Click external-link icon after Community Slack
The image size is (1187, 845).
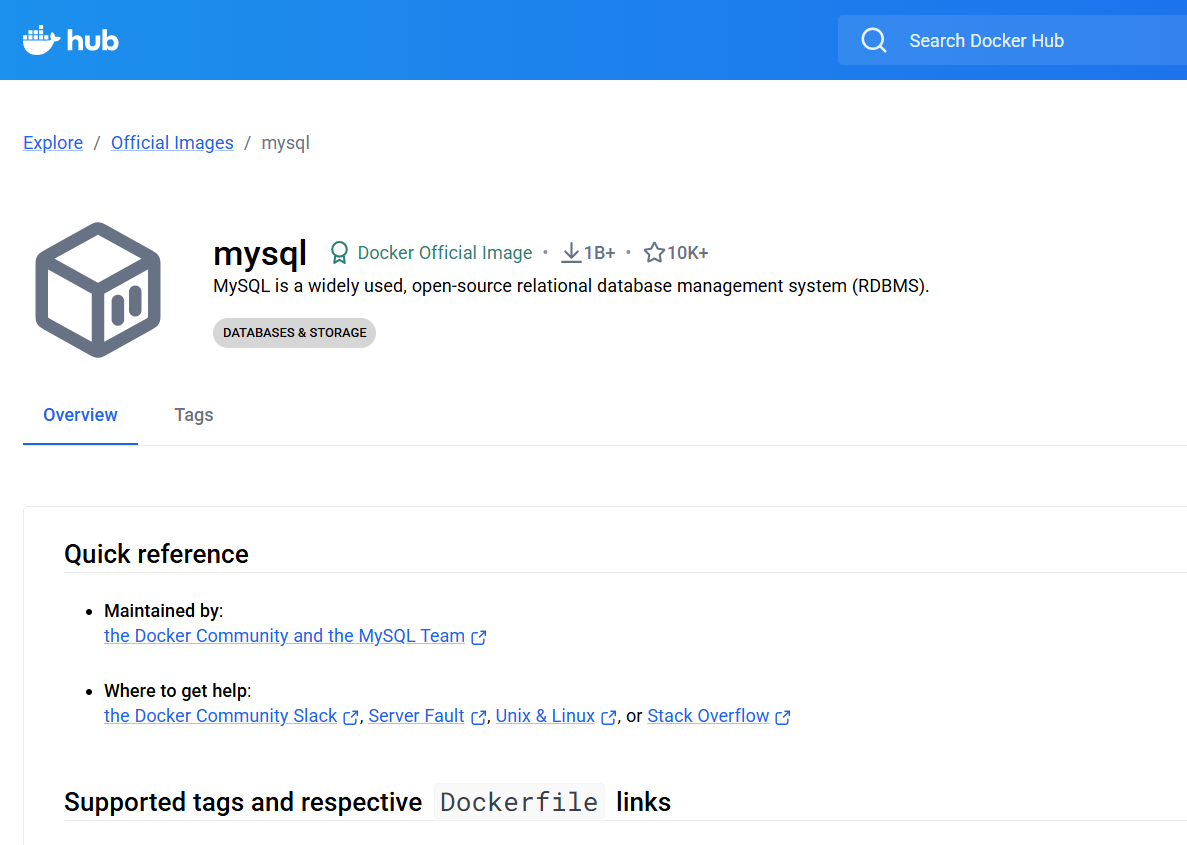tap(350, 718)
